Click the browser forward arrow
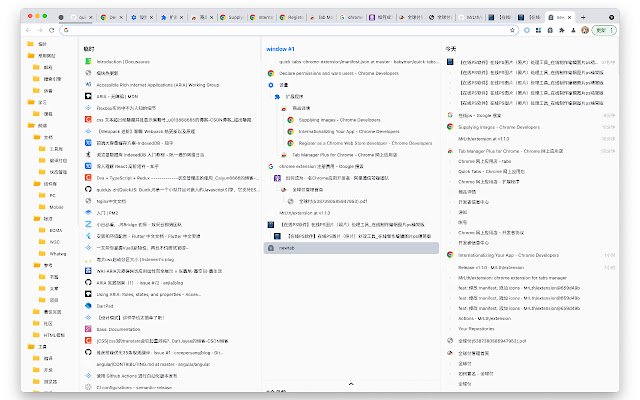 40,30
